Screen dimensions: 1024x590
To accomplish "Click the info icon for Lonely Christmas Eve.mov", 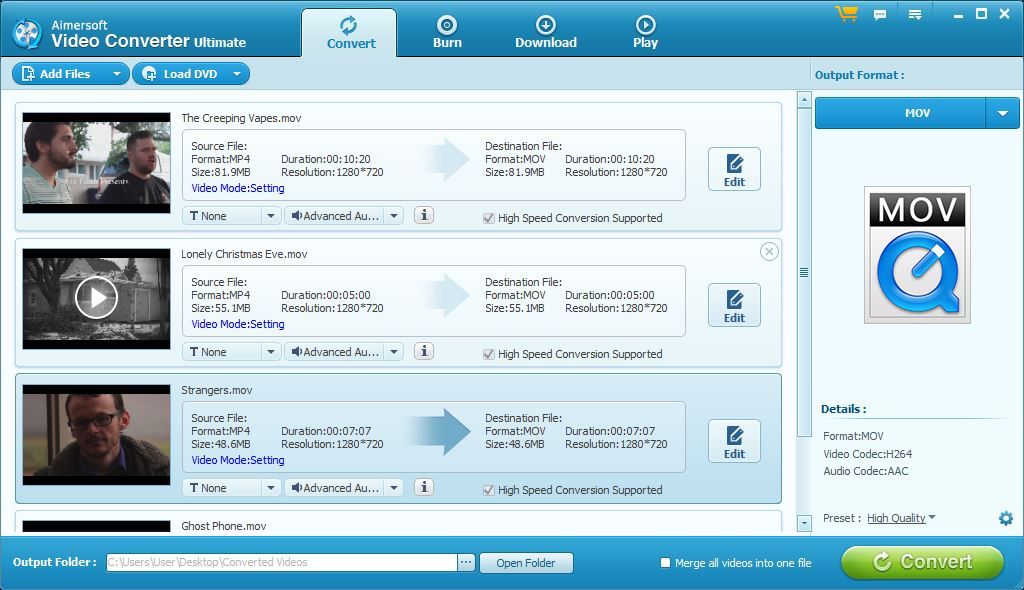I will pyautogui.click(x=423, y=351).
